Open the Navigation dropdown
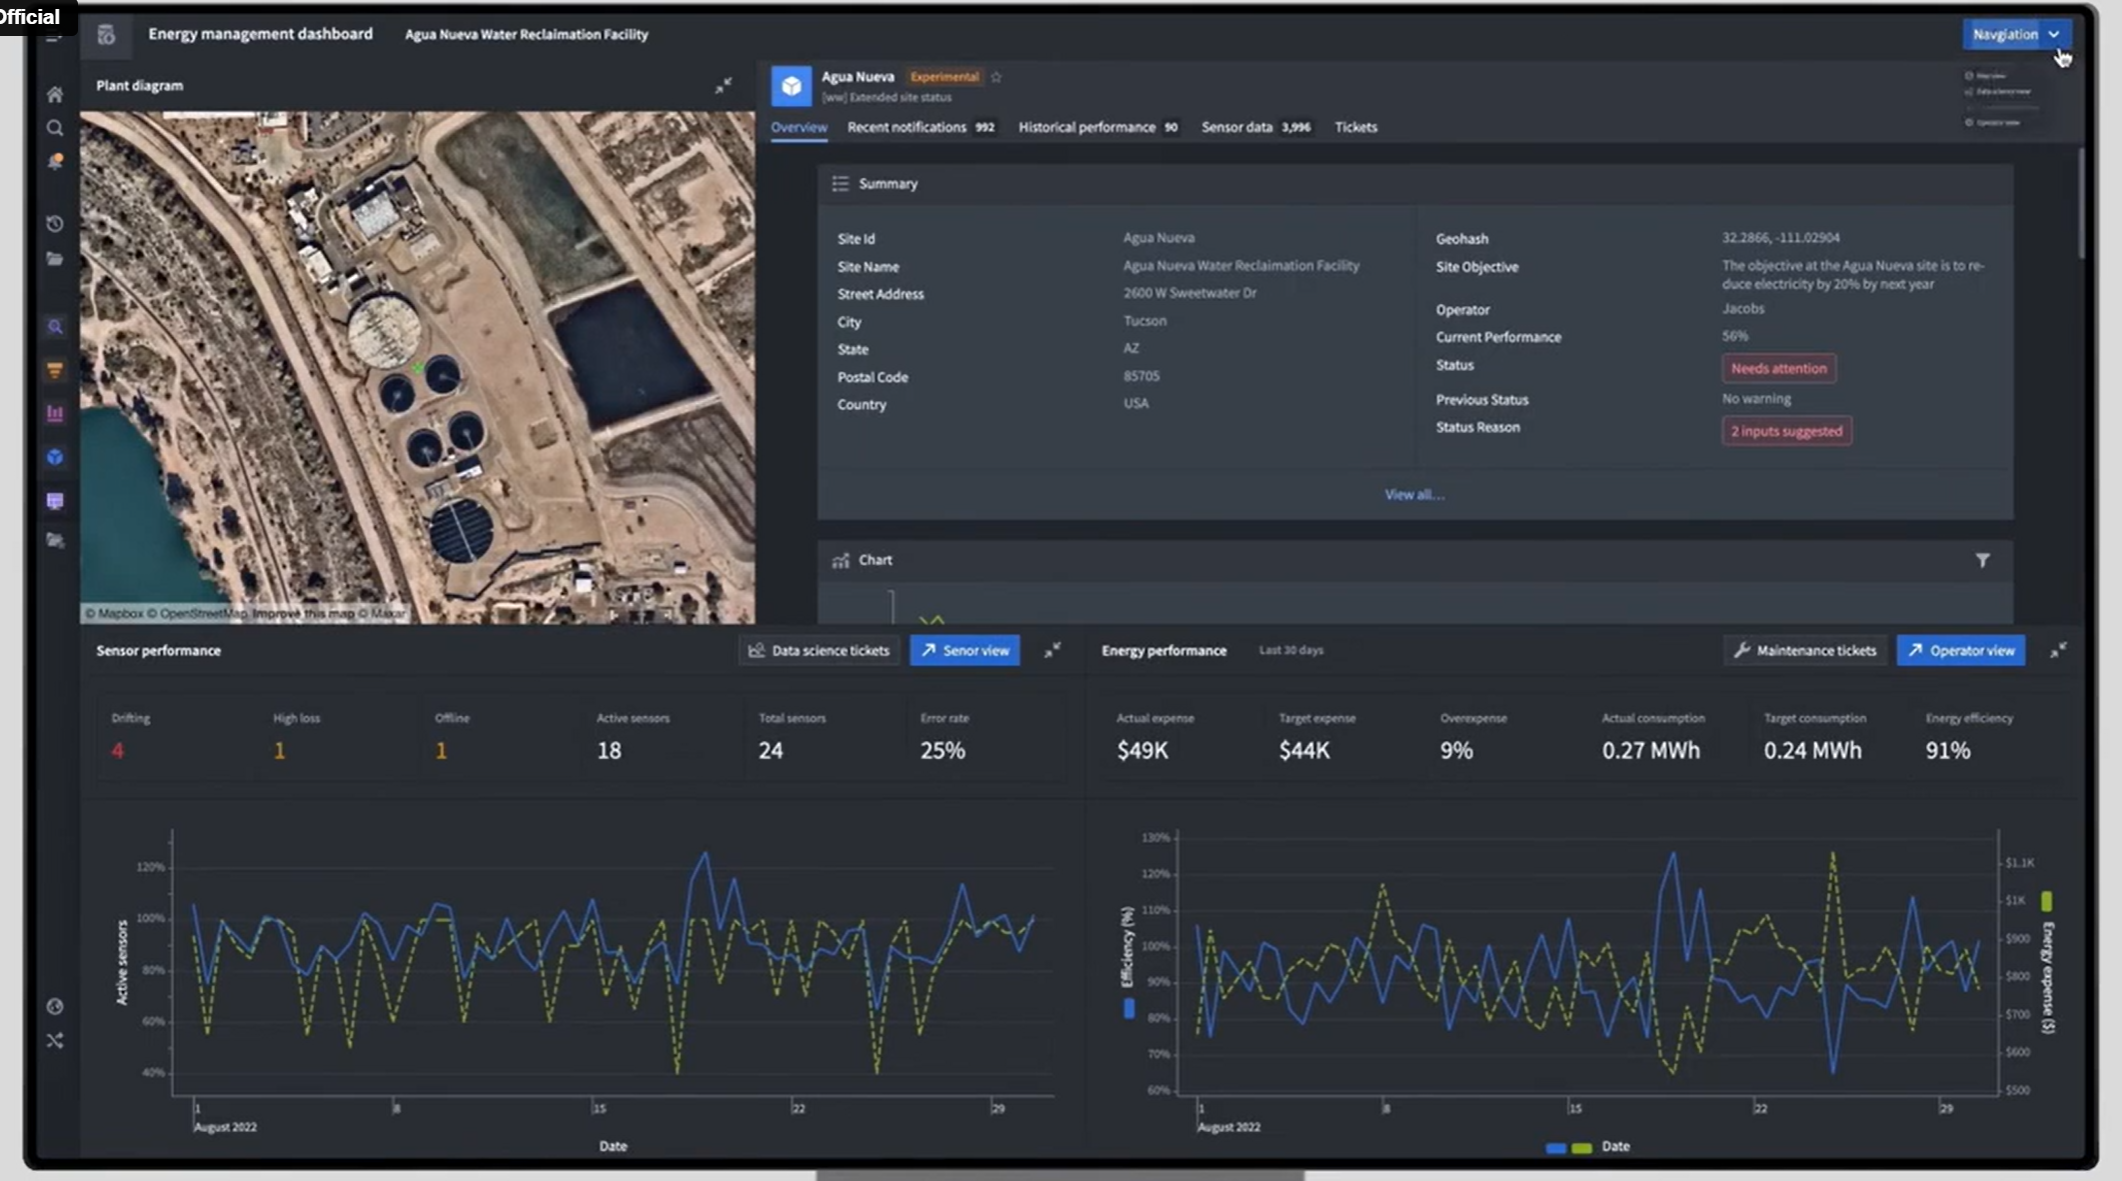 pos(2016,34)
